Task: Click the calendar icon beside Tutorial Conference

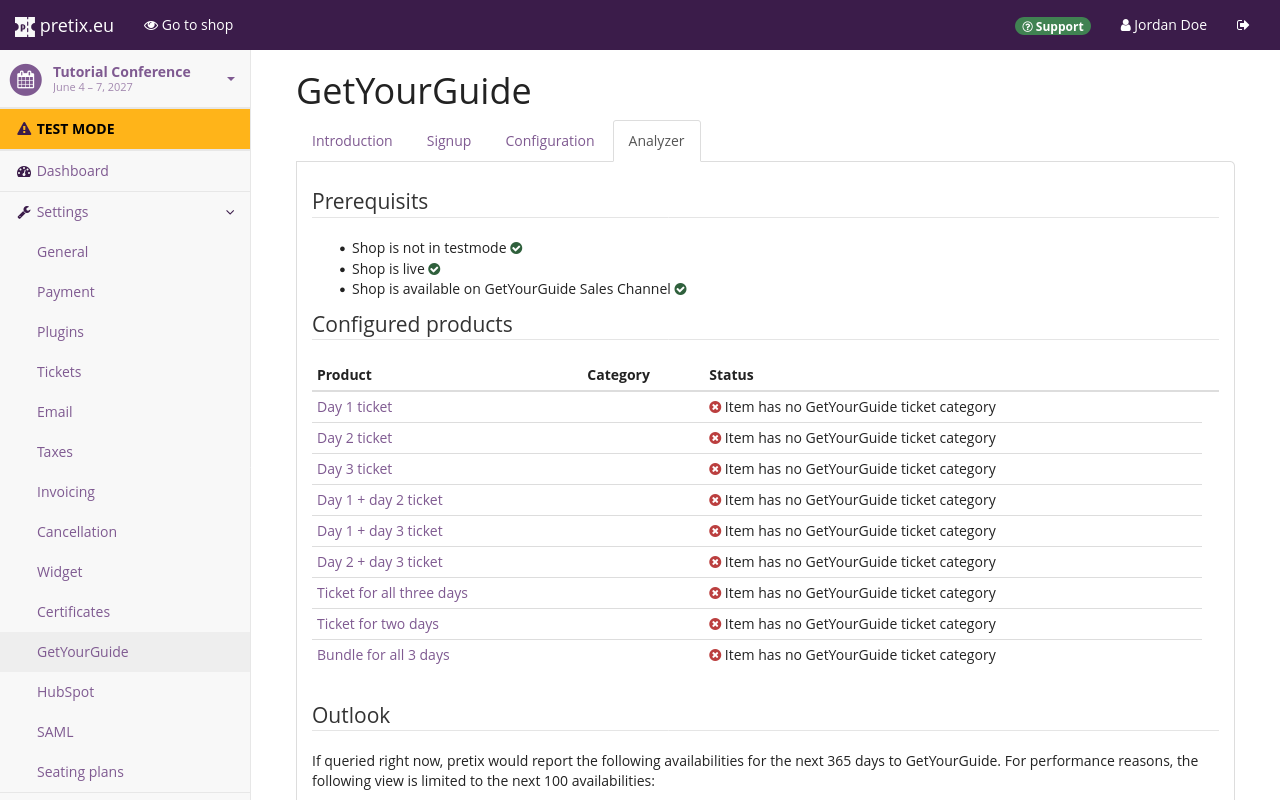Action: click(24, 79)
